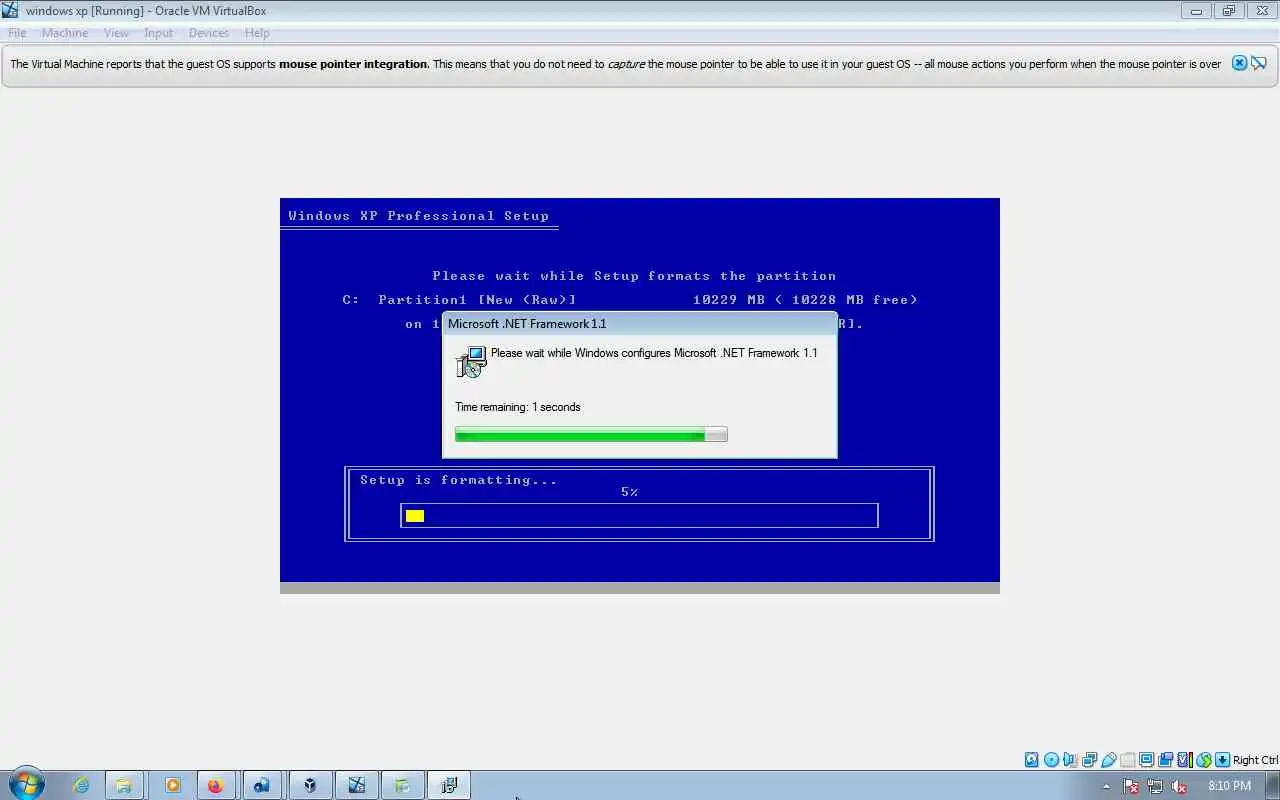Image resolution: width=1280 pixels, height=800 pixels.
Task: Click the 'Setup is formatting...' text
Action: tap(458, 480)
